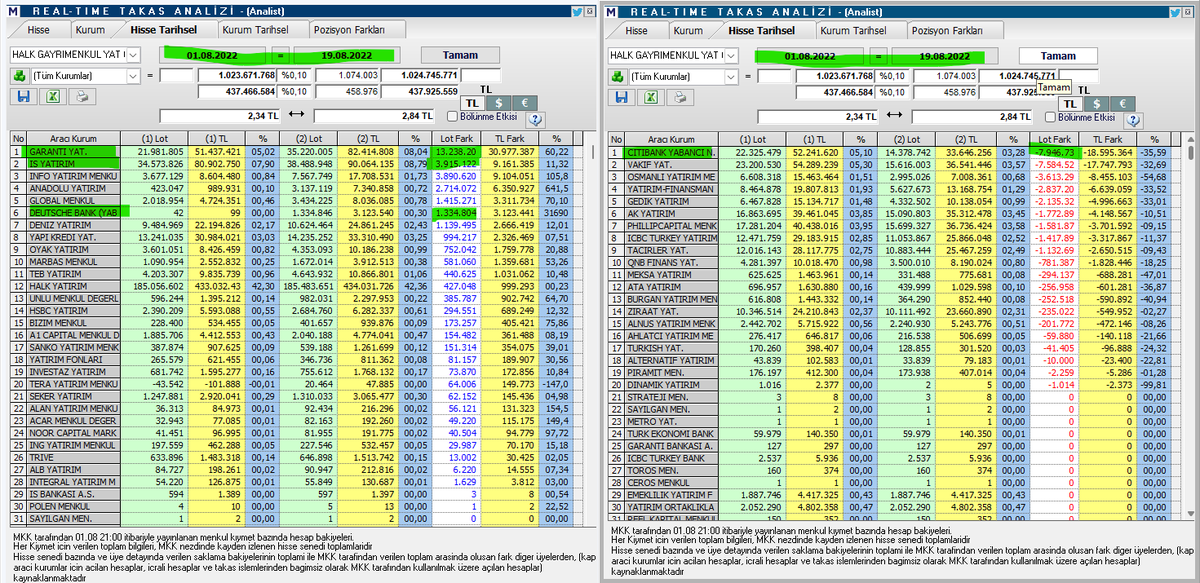Sort by Aracı Kurum column, left window

(74, 138)
